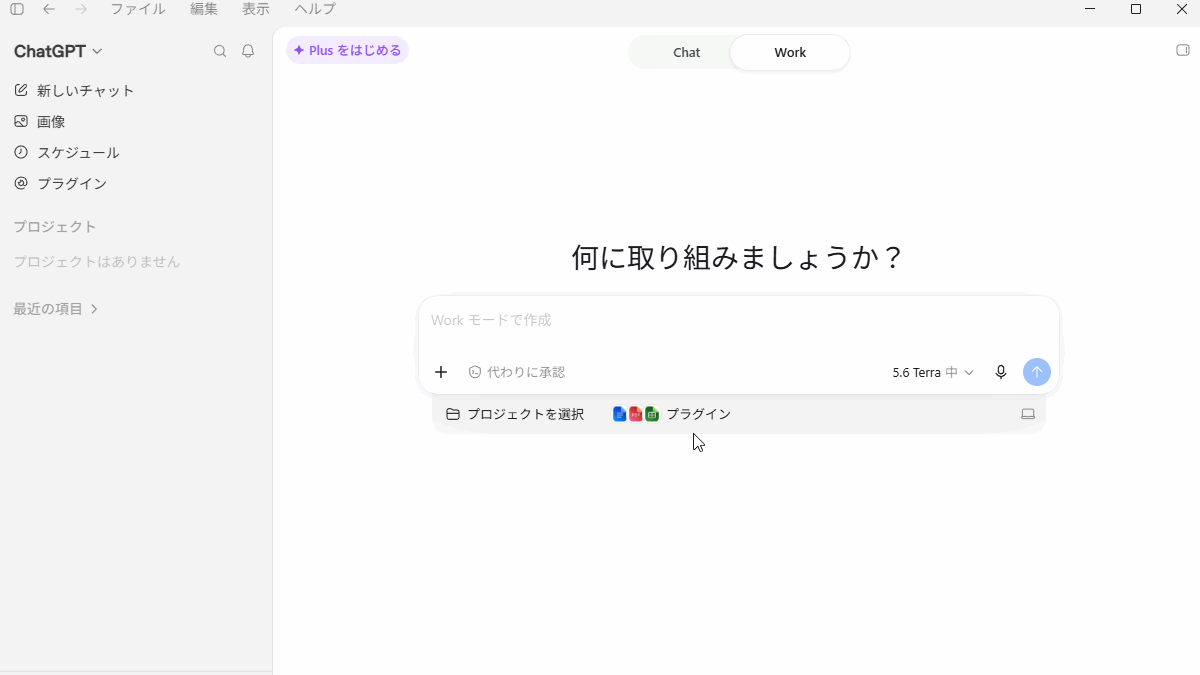Open the ファイル menu
This screenshot has width=1200, height=675.
[138, 9]
